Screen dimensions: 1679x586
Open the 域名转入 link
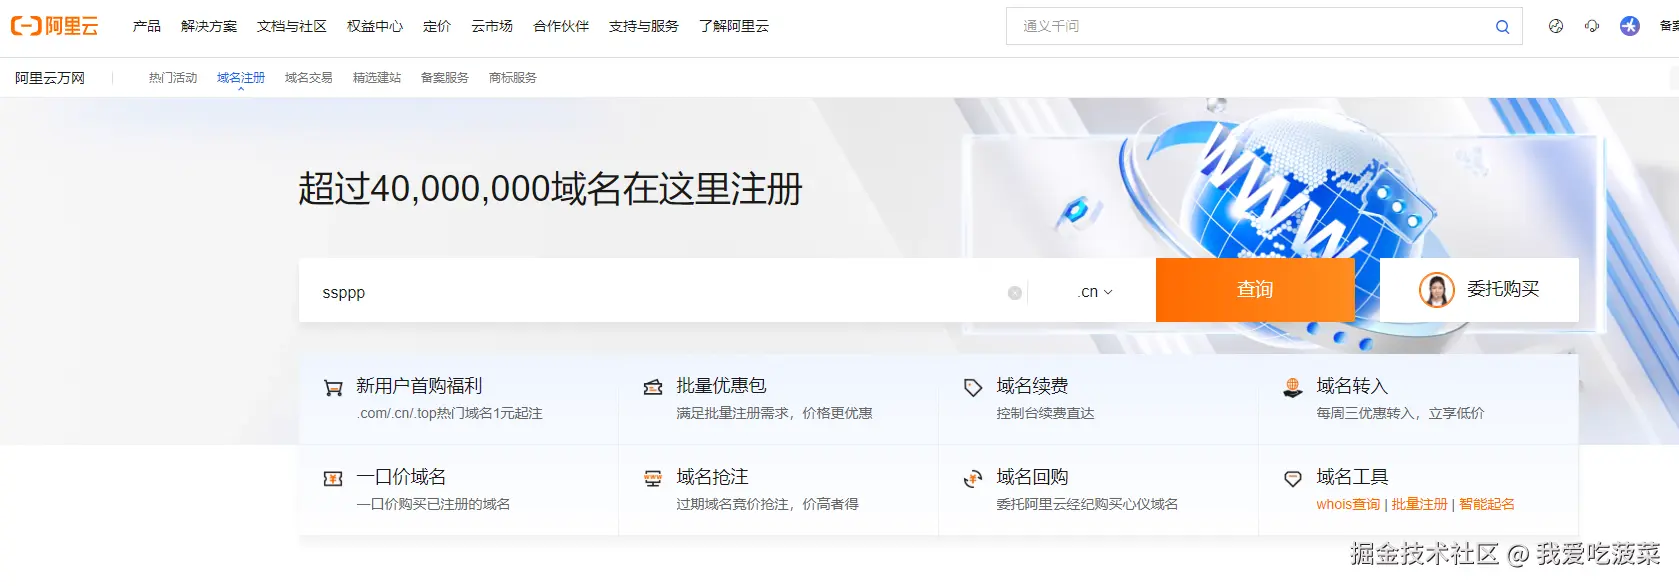pos(1352,386)
